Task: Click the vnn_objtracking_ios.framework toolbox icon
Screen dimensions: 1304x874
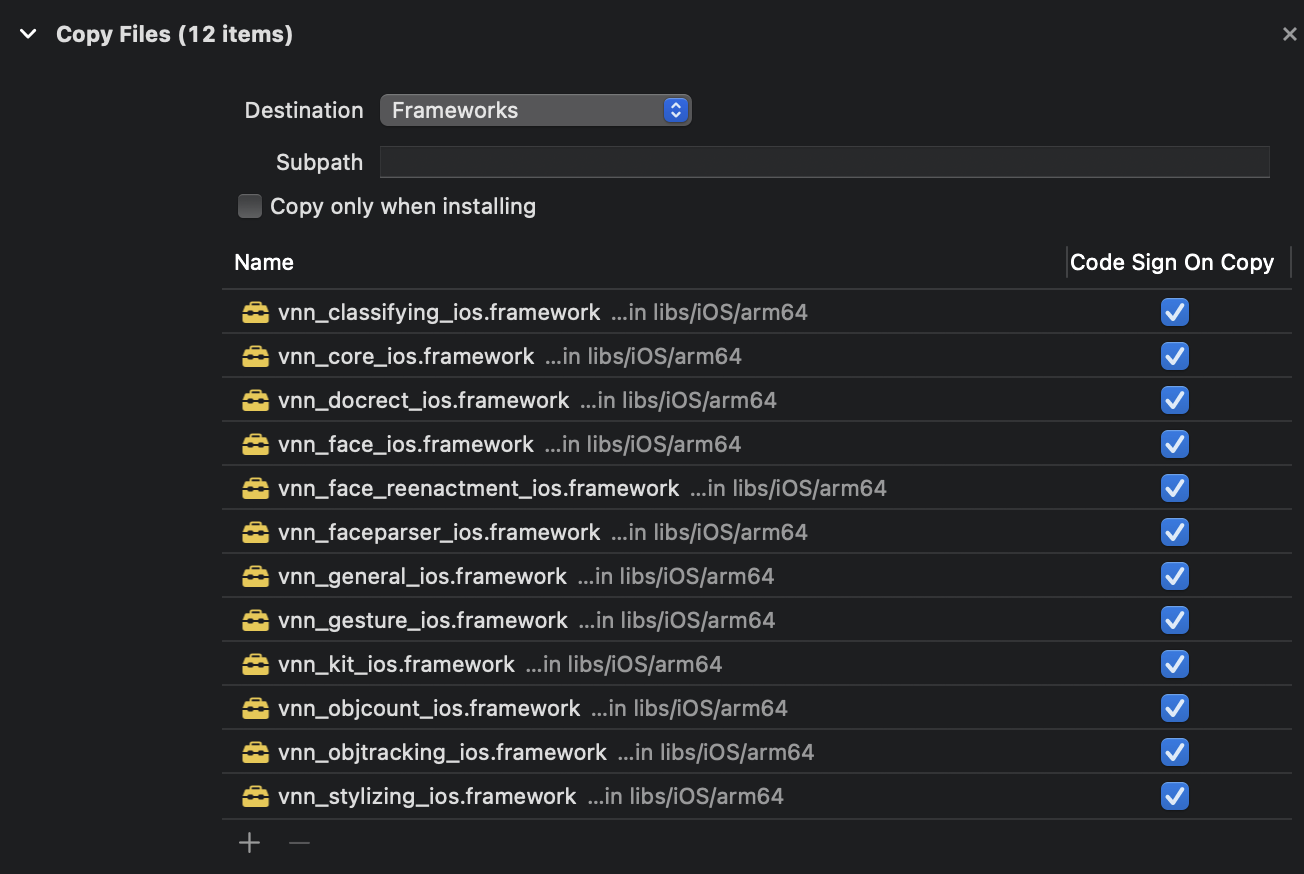Action: coord(255,753)
